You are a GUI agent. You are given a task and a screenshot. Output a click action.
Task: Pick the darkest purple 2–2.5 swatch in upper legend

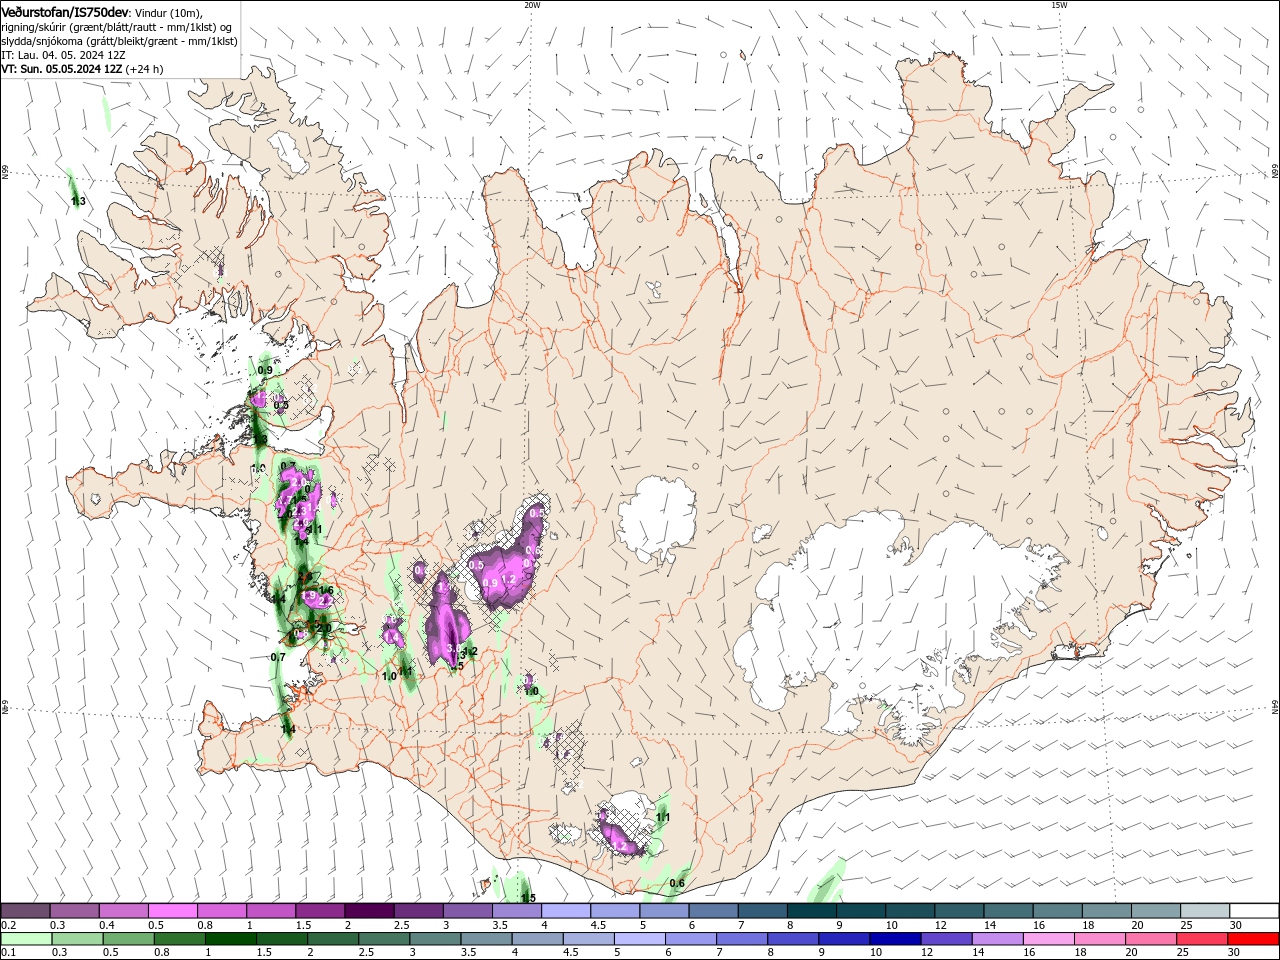[369, 911]
